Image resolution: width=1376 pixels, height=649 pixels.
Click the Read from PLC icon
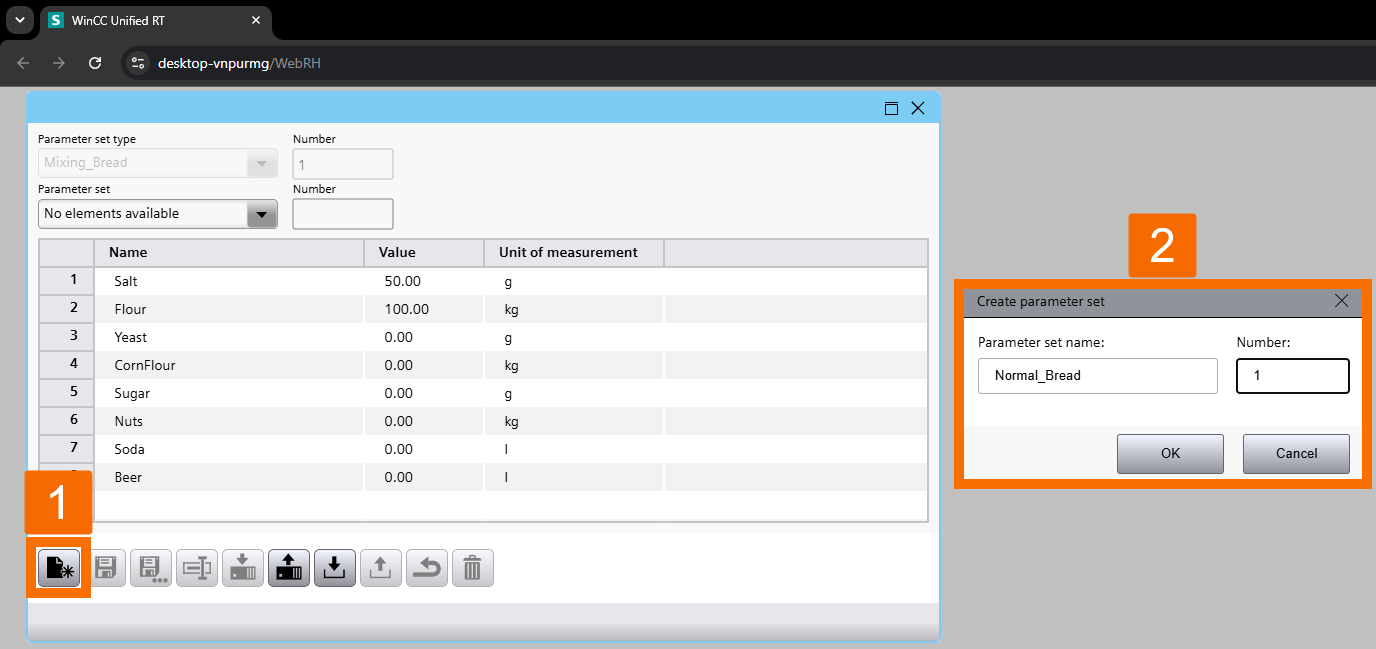click(x=289, y=568)
